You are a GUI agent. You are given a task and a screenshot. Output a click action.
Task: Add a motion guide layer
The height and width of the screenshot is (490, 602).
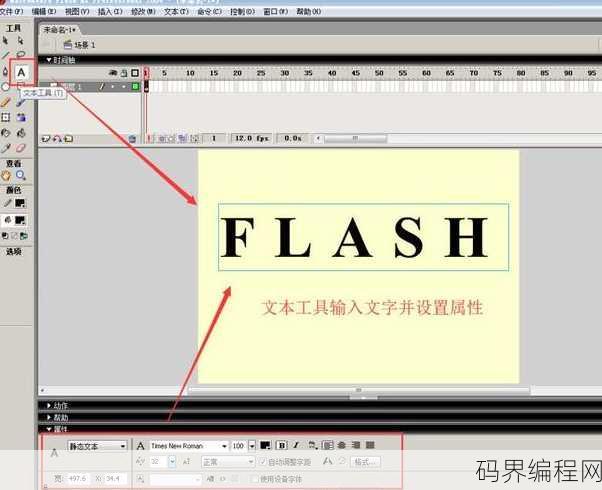57,139
